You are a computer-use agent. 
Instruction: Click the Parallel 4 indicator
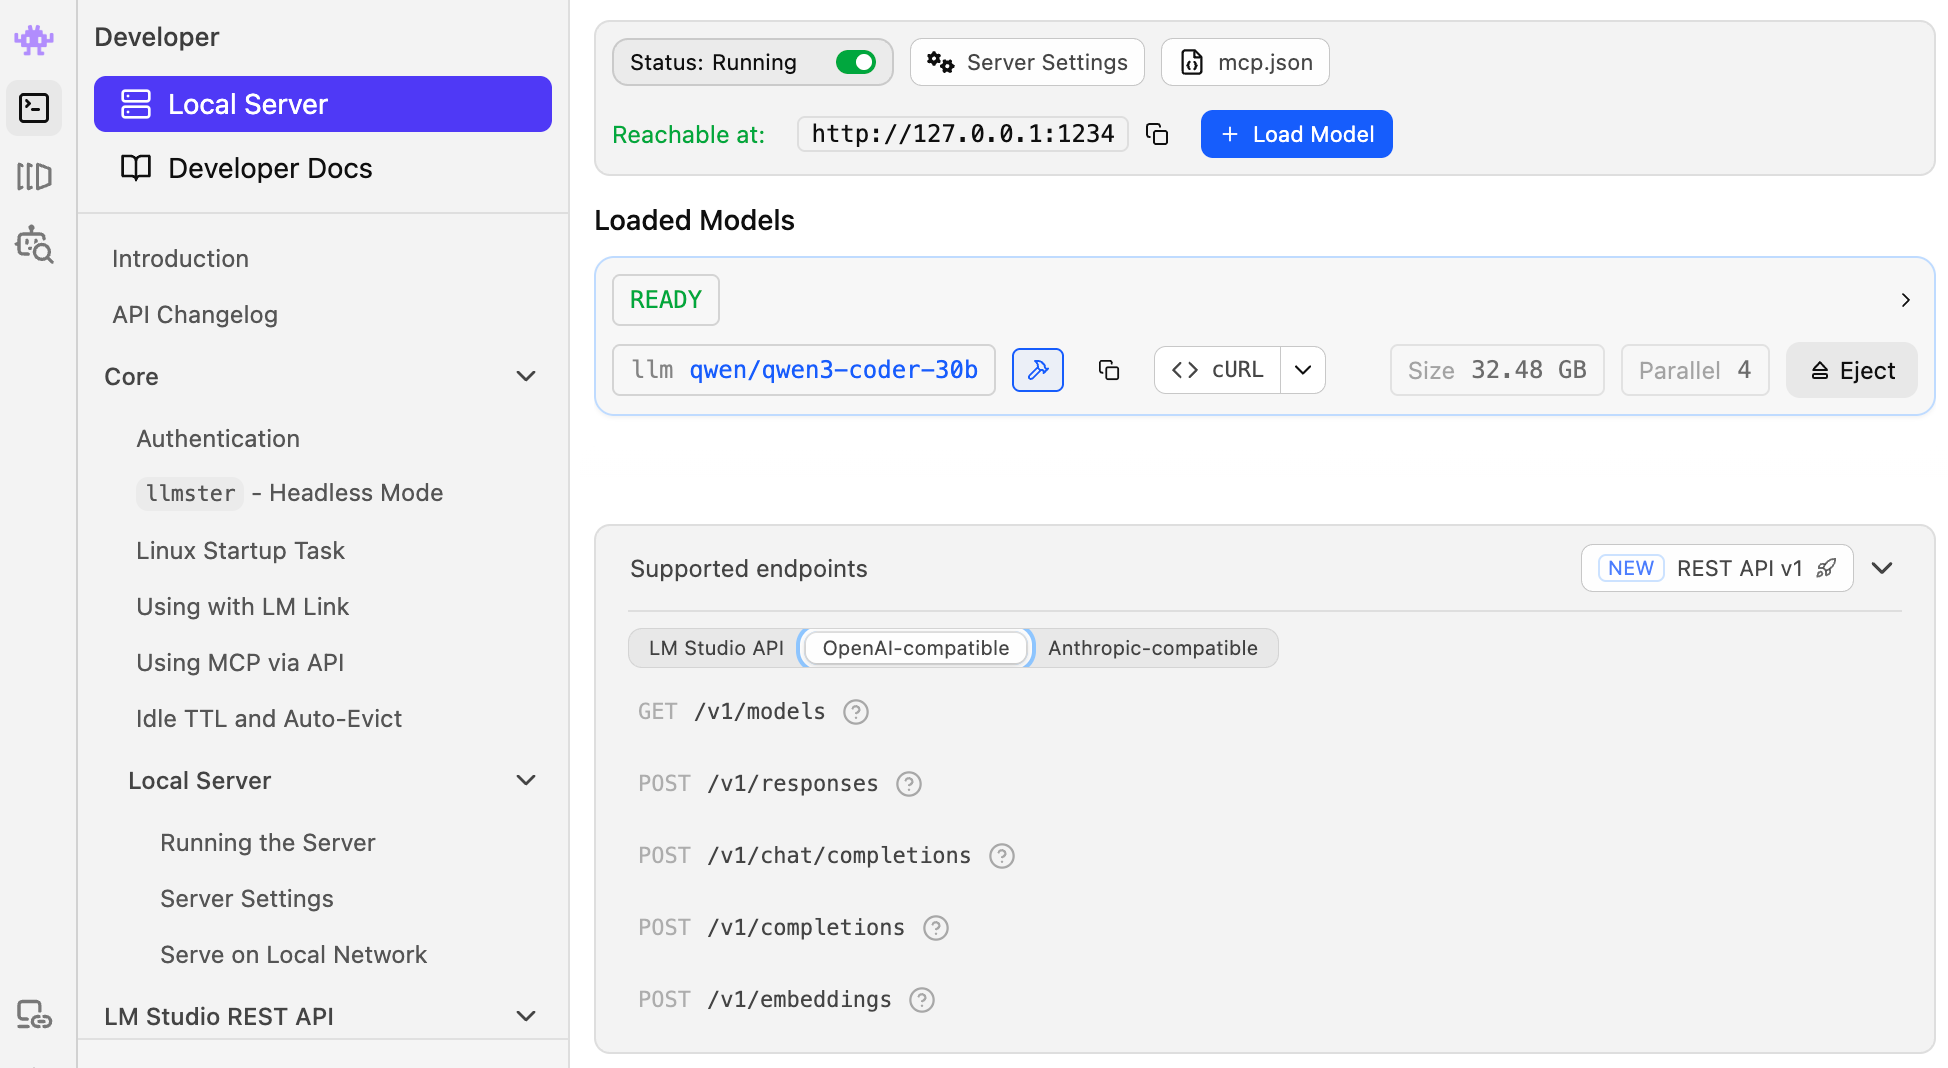1695,370
